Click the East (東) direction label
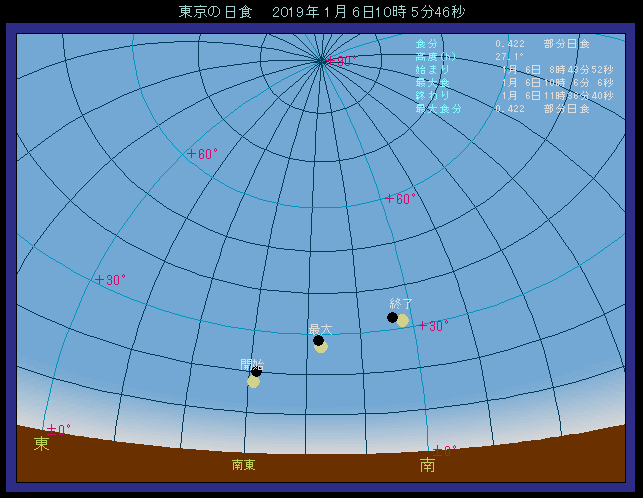 [41, 443]
